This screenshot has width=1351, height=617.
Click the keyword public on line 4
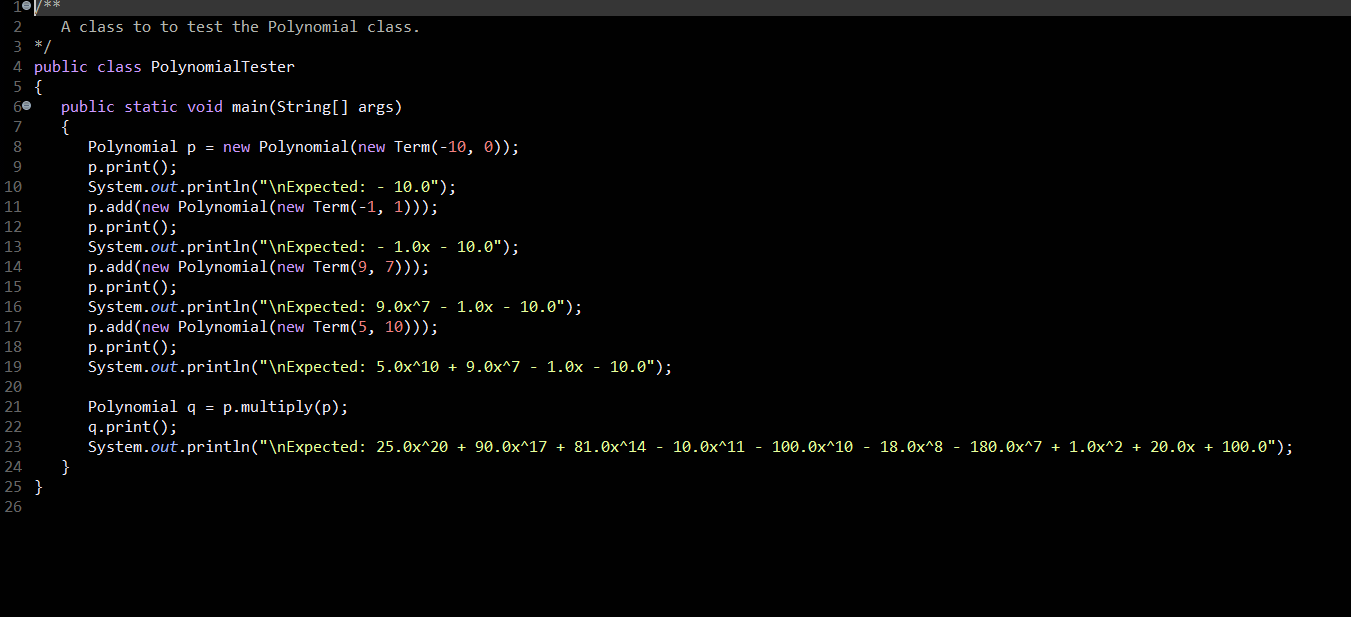pyautogui.click(x=60, y=66)
